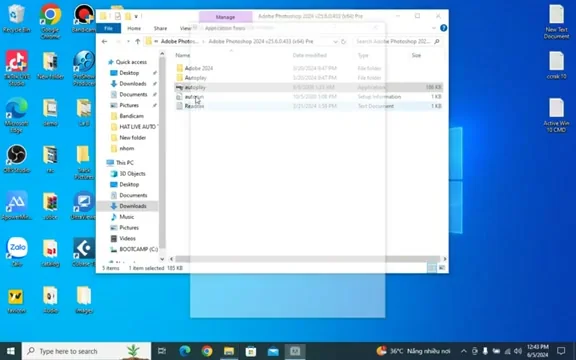Select Videos under This PC
Screen dimensions: 576x360
click(127, 238)
